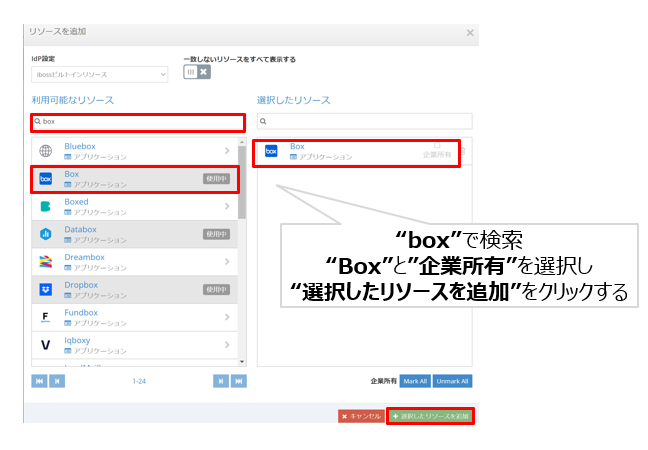Expand the Fundbox row chevron
Screen dimensions: 648x450
(x=227, y=317)
